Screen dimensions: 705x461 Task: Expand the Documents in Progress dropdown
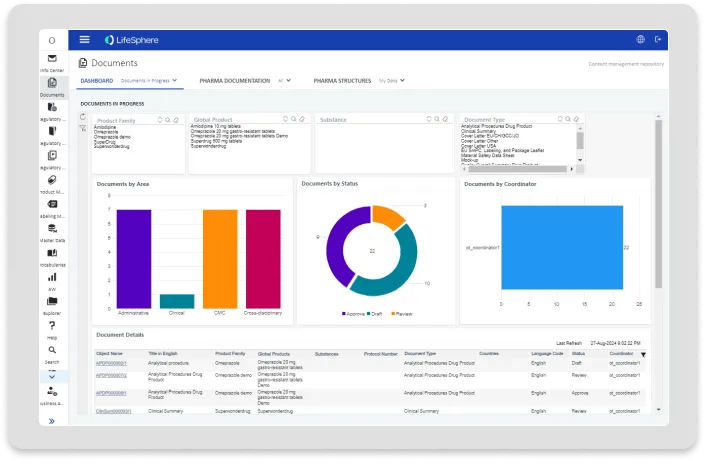pyautogui.click(x=149, y=79)
